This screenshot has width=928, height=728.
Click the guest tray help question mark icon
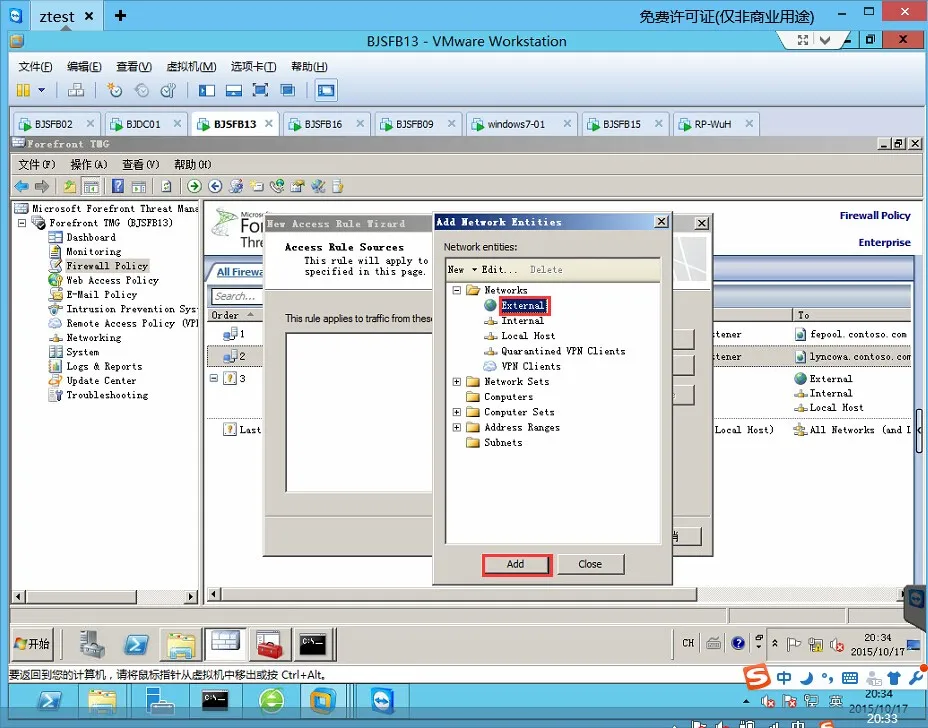pyautogui.click(x=738, y=643)
